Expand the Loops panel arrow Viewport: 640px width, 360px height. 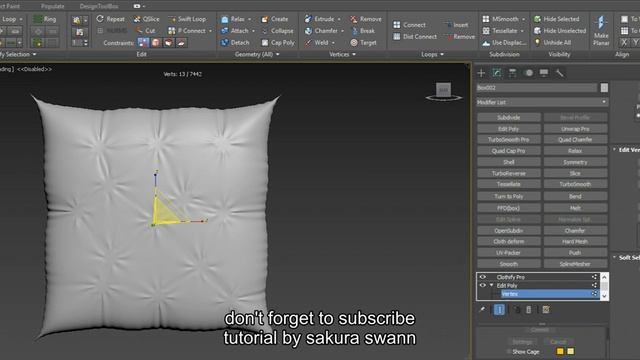pos(442,54)
